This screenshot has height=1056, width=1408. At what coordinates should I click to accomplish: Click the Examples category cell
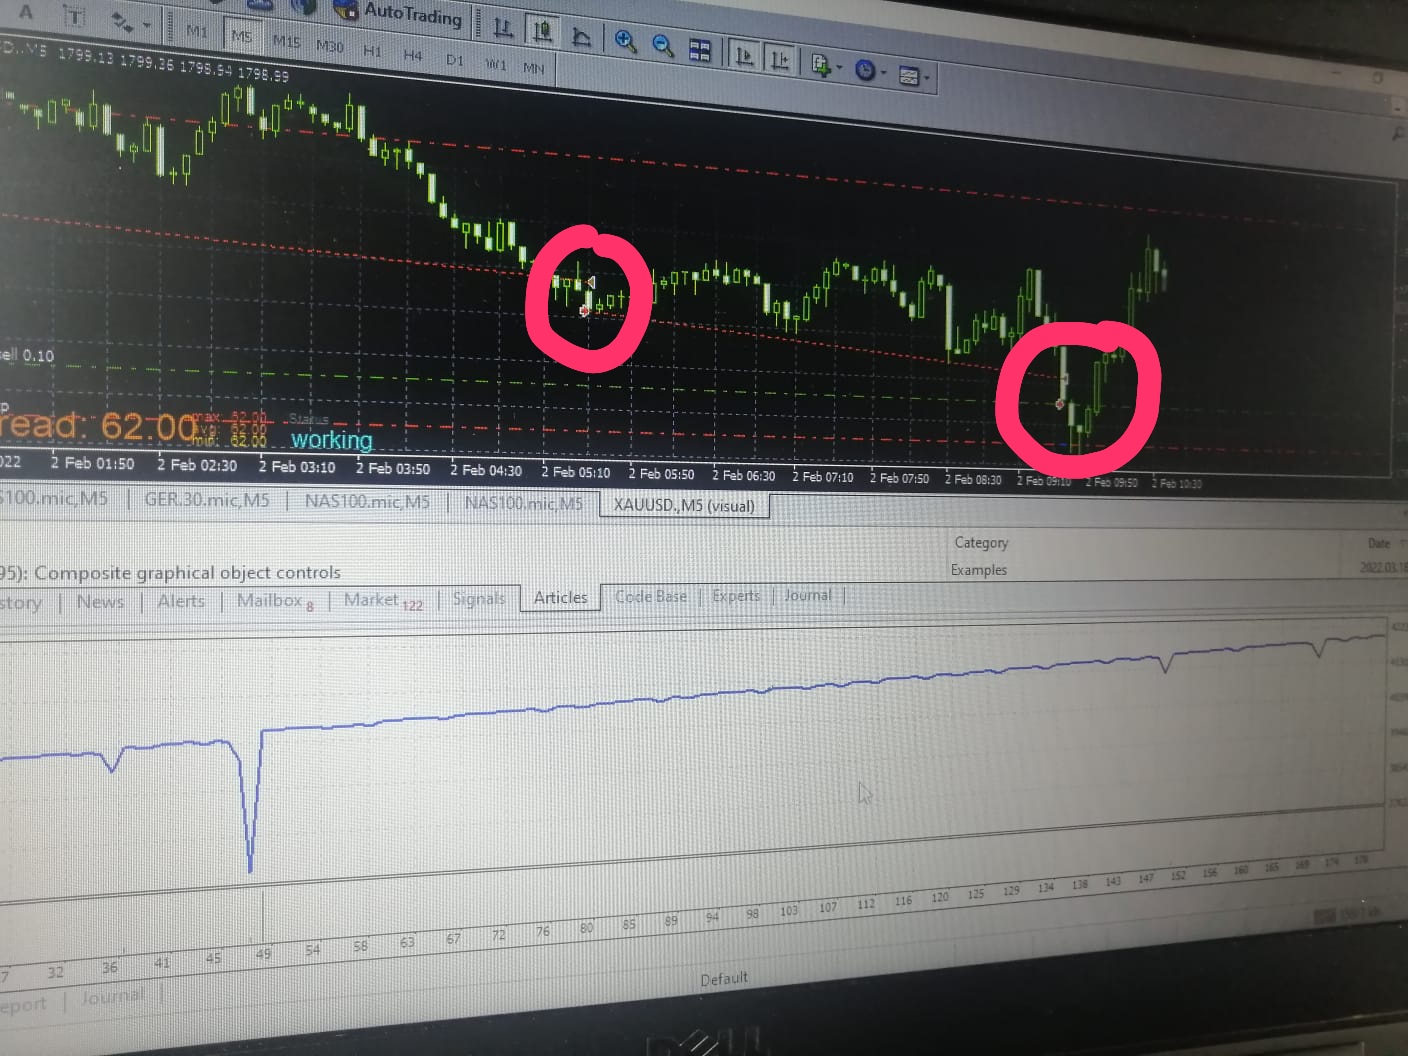[x=979, y=569]
